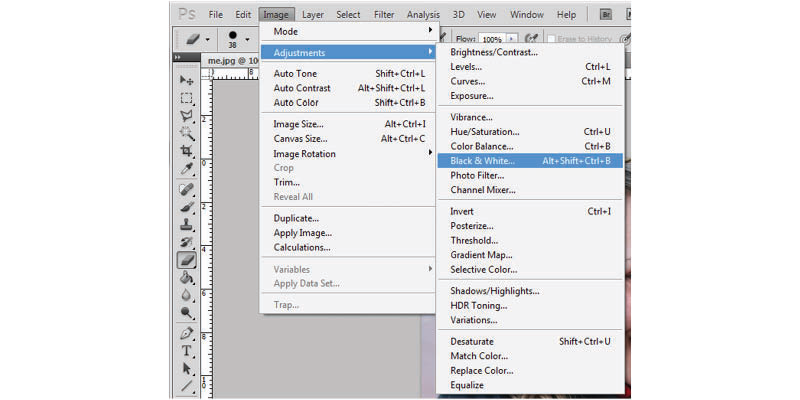Select the Magic Wand tool
This screenshot has height=400, width=800.
(x=187, y=134)
